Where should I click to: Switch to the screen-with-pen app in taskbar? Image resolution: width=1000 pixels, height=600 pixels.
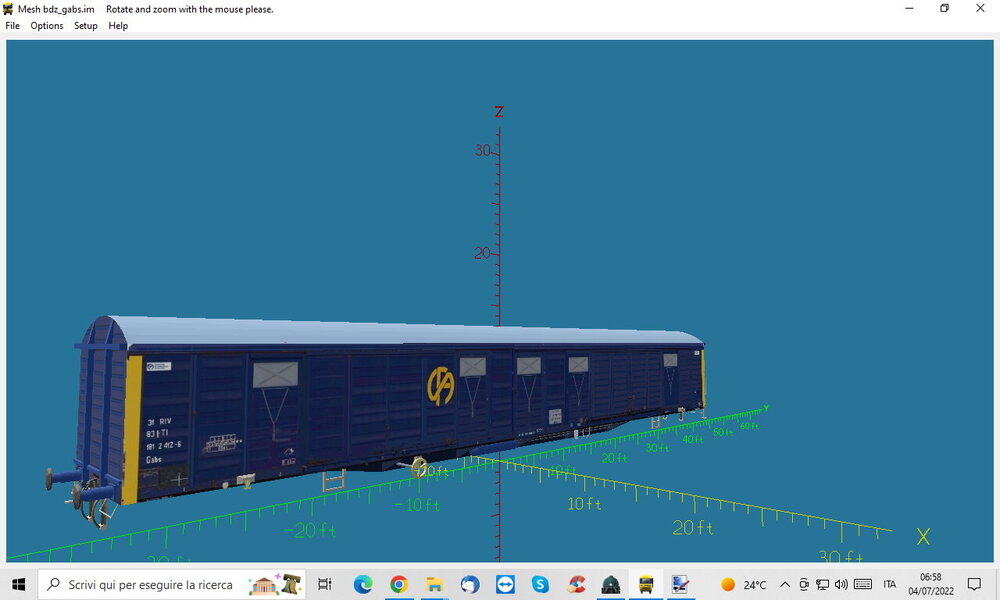(680, 584)
